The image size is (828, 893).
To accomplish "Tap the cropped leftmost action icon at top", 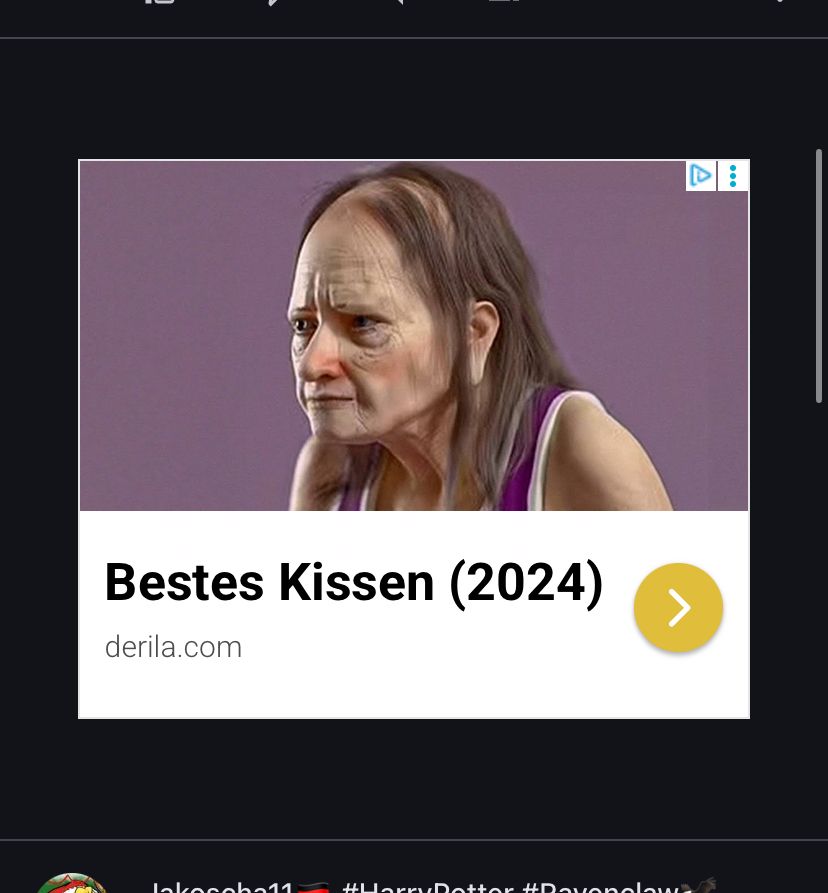I will pos(159,2).
